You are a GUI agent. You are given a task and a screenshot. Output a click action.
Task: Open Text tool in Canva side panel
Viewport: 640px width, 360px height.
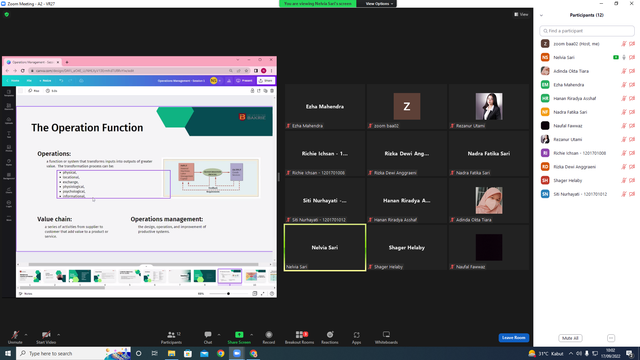click(x=9, y=134)
